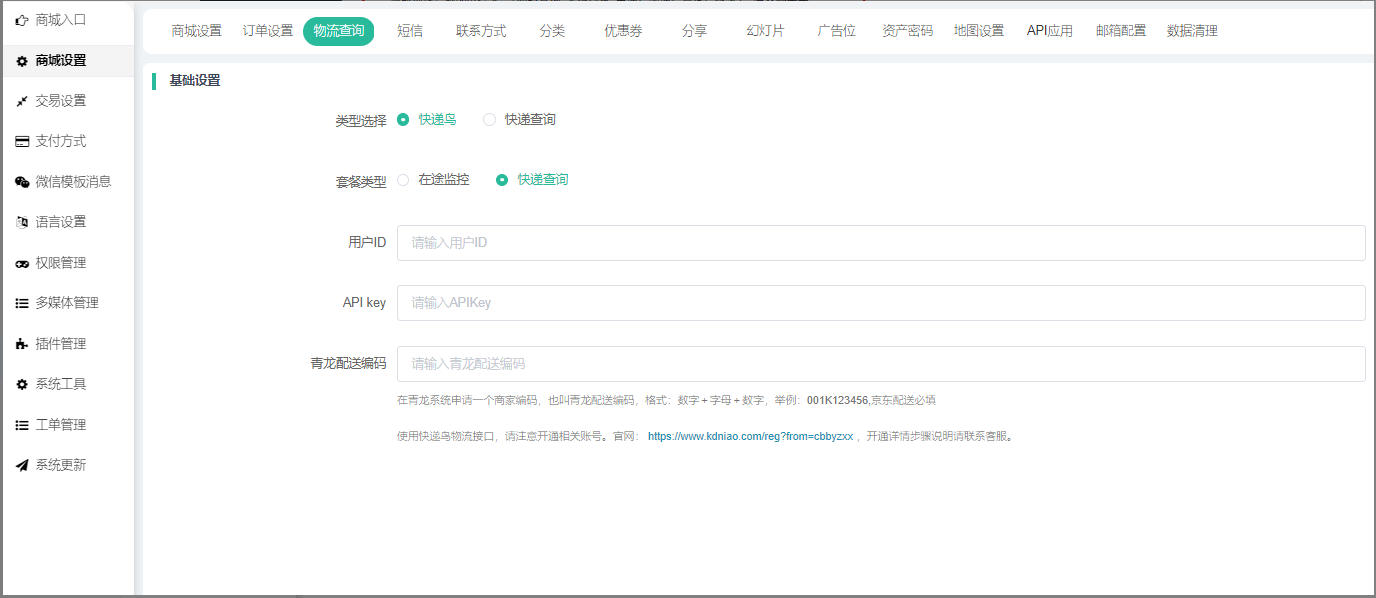1376x598 pixels.
Task: Go to the 分享 tab
Action: 694,31
